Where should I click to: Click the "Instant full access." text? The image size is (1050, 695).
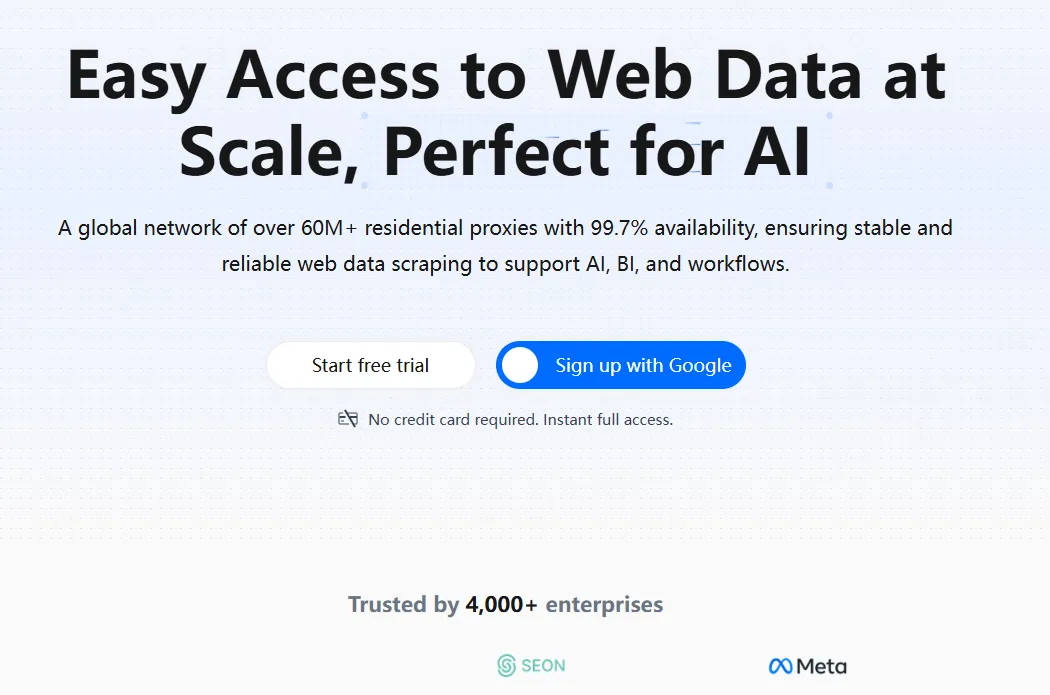click(608, 420)
